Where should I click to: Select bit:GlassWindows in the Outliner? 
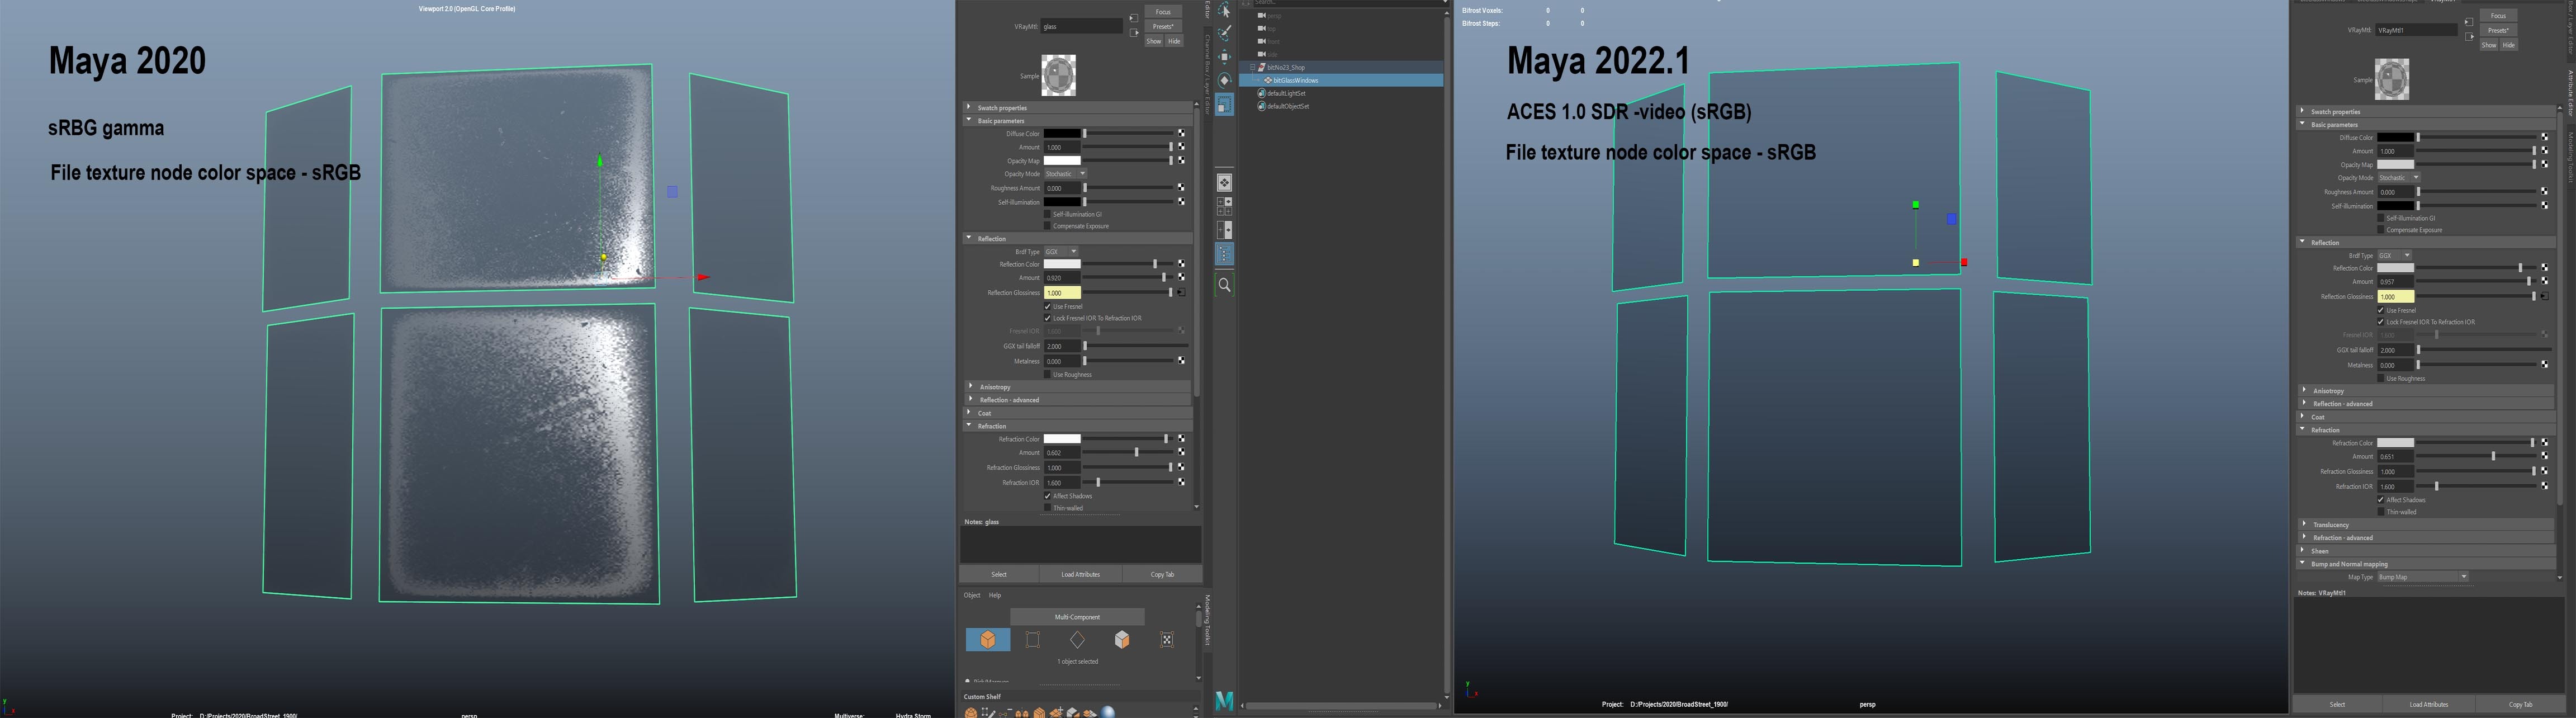(1341, 80)
